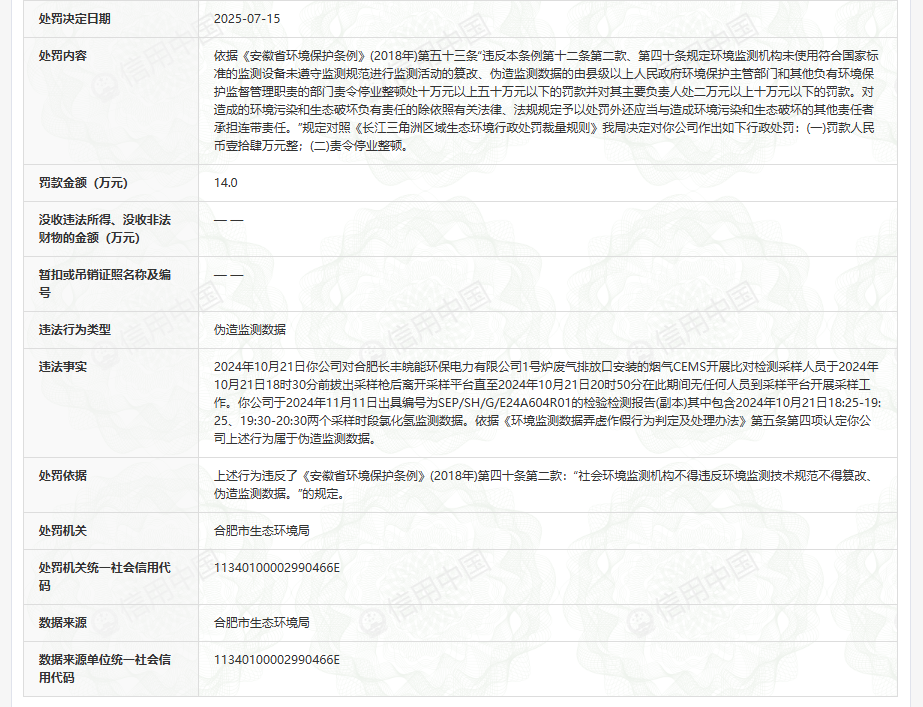Select the 伪造监测数据 value text
Image resolution: width=923 pixels, height=707 pixels.
[x=250, y=329]
